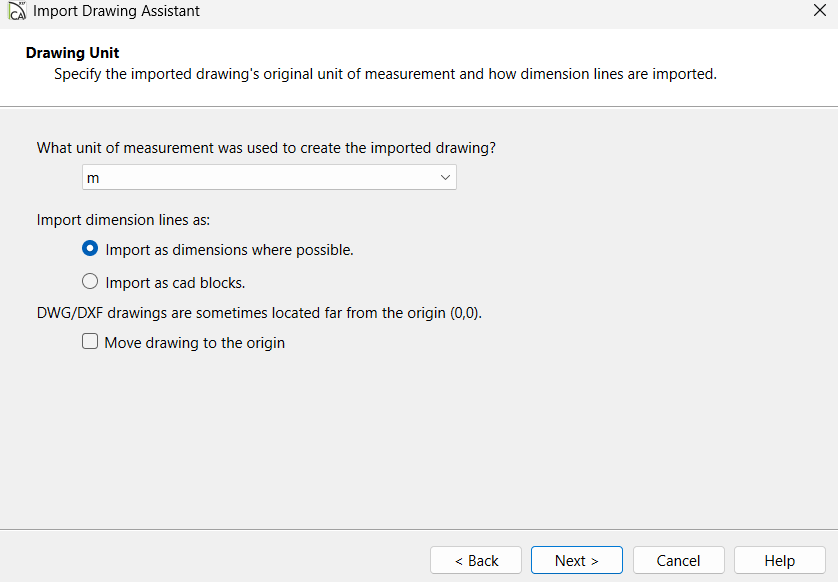Click the application icon in the title bar
838x582 pixels.
click(x=17, y=12)
